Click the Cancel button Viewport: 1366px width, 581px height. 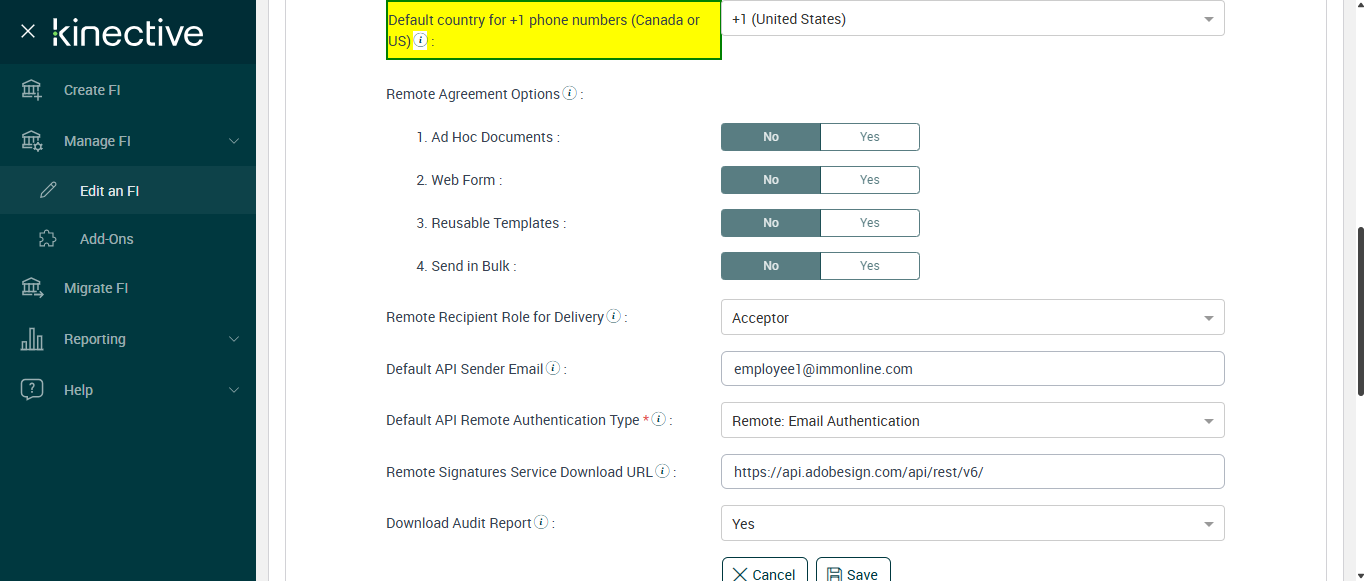coord(765,573)
